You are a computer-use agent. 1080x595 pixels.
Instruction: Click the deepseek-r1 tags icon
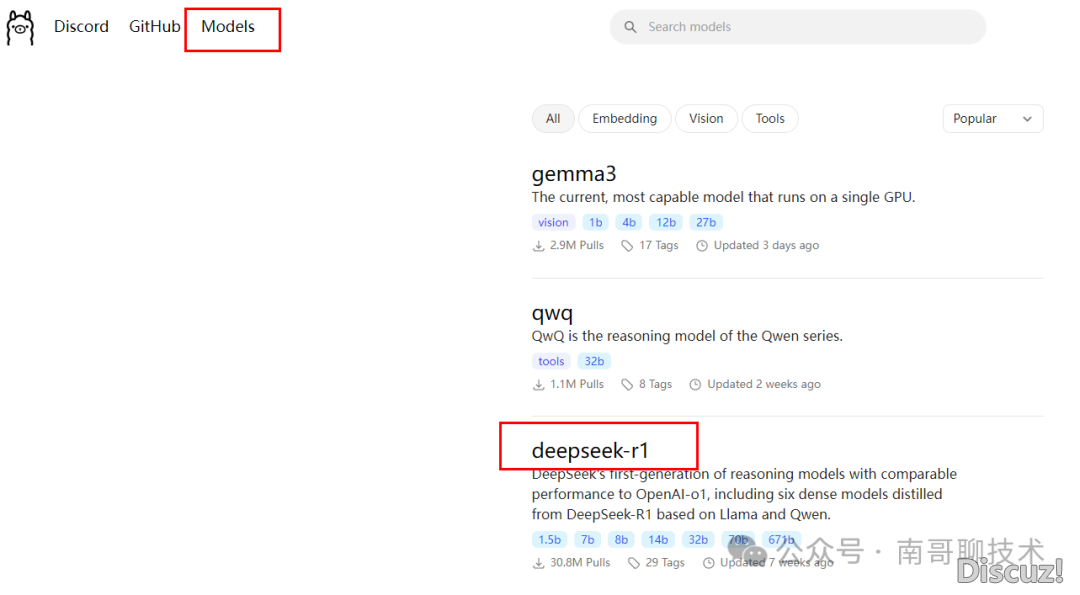click(x=634, y=563)
